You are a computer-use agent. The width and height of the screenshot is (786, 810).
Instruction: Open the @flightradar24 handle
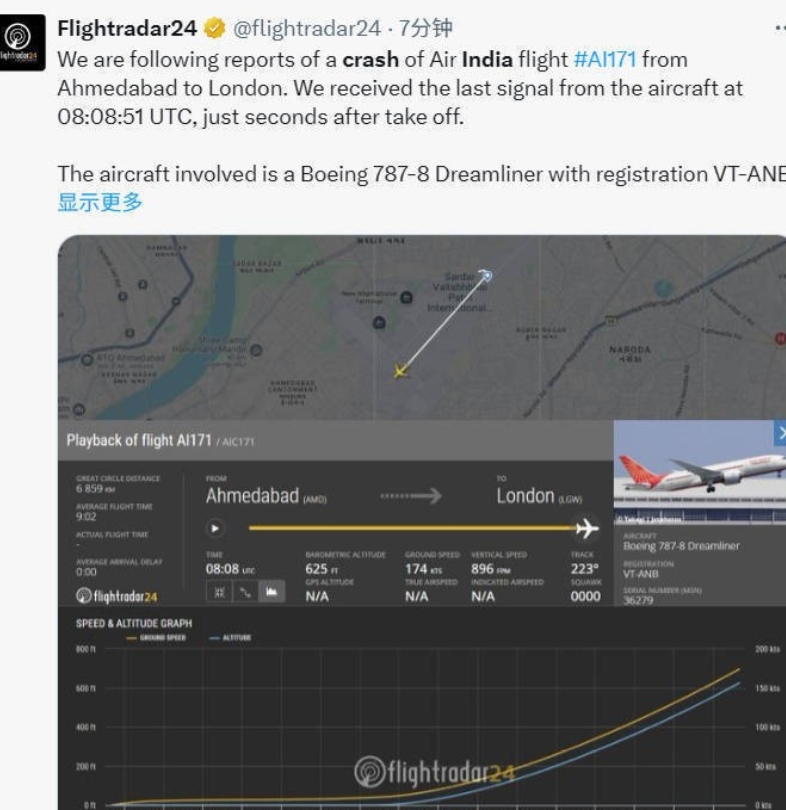(307, 28)
